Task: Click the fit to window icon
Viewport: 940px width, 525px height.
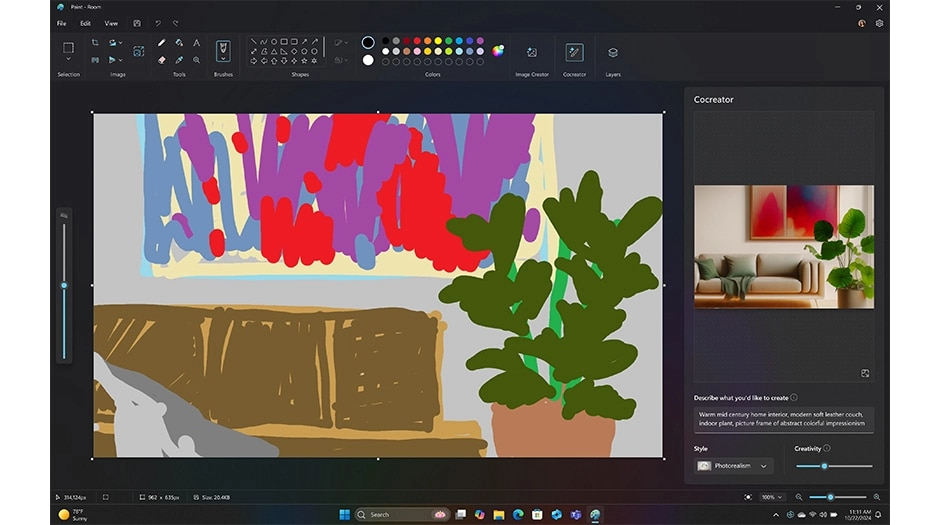Action: coord(748,497)
